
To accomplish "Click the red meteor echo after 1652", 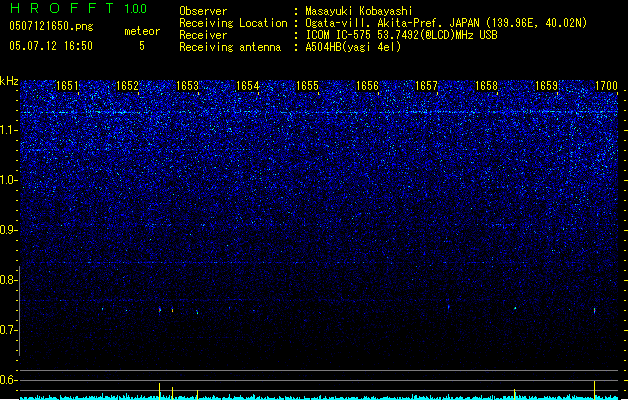I will [x=160, y=310].
